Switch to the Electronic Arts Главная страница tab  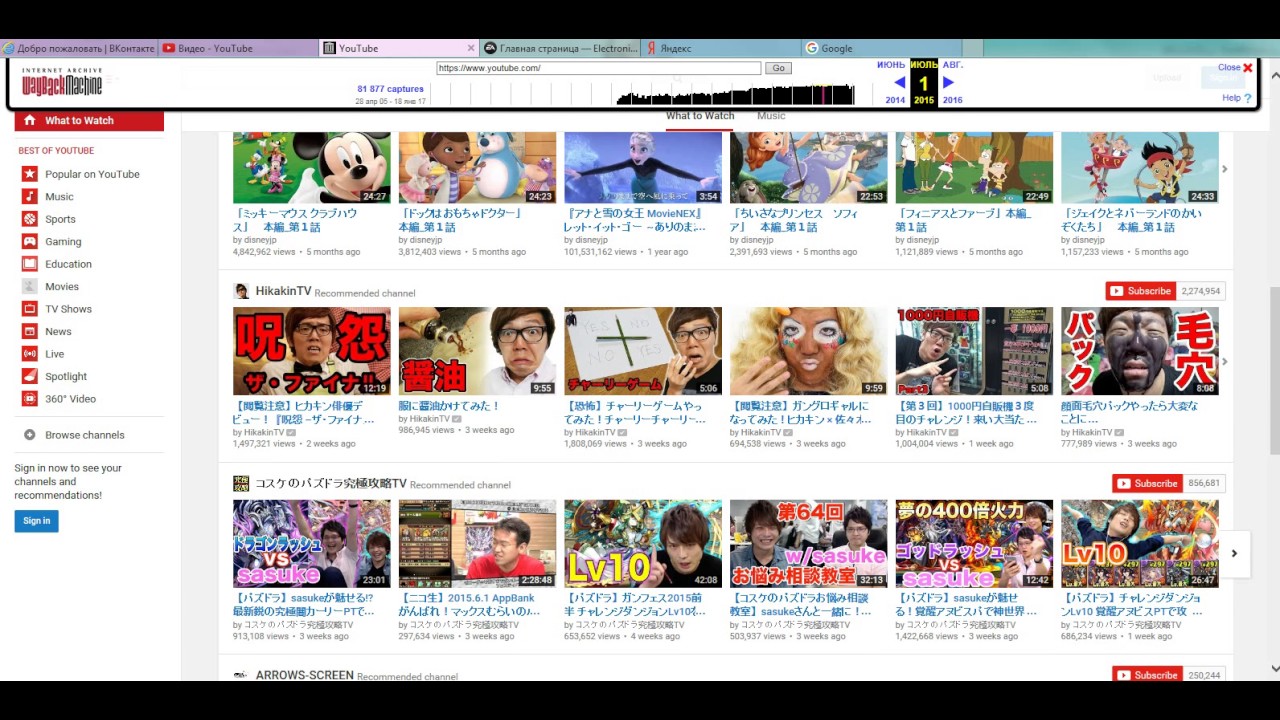click(x=559, y=48)
